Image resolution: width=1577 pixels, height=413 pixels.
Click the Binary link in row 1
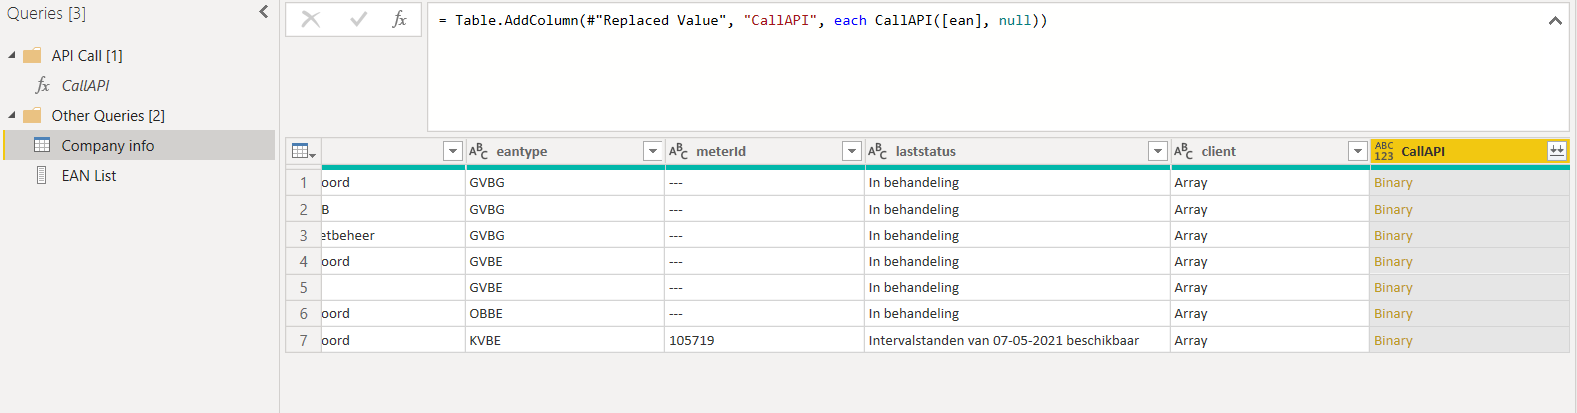click(1393, 183)
